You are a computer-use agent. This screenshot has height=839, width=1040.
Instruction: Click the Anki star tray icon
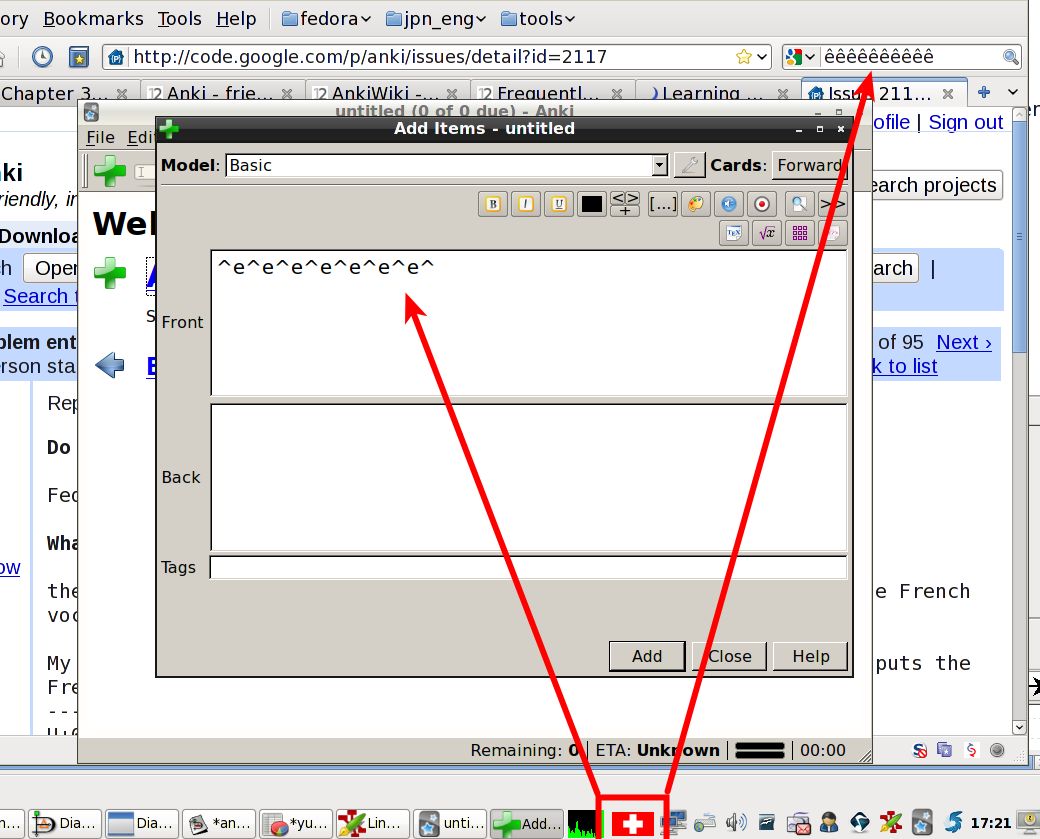(922, 823)
